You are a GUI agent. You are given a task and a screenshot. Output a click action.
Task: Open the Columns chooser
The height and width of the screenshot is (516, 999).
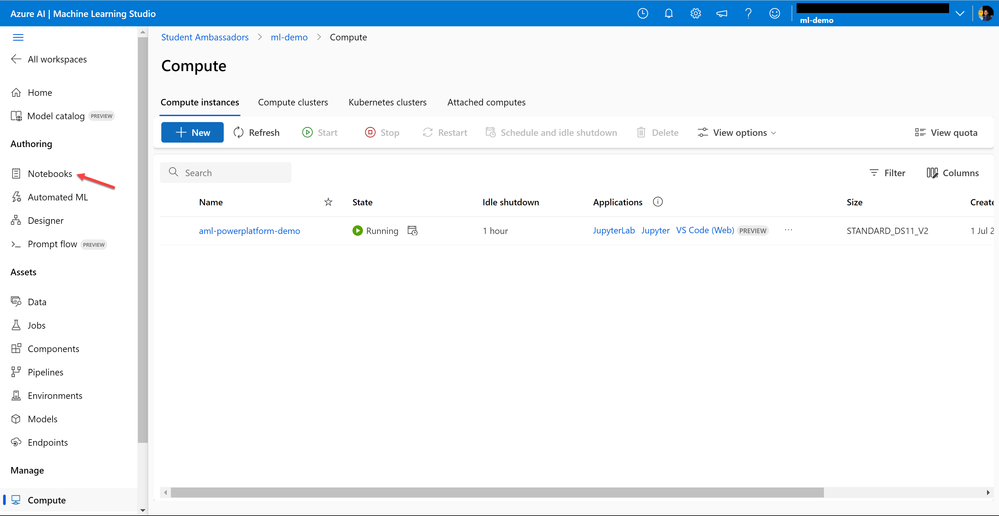[x=952, y=173]
